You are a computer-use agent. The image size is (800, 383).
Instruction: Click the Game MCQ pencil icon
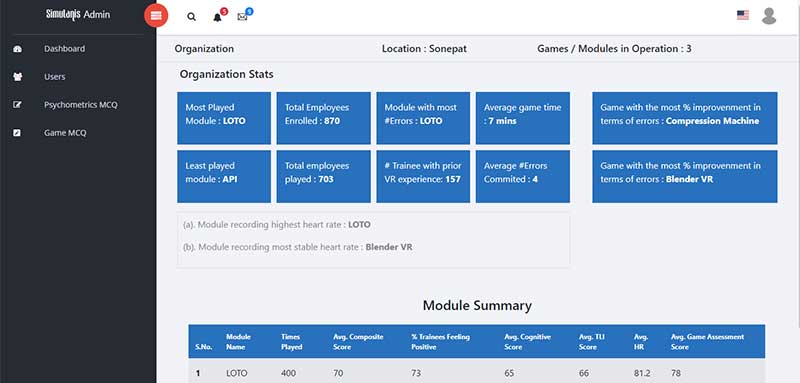pos(17,133)
